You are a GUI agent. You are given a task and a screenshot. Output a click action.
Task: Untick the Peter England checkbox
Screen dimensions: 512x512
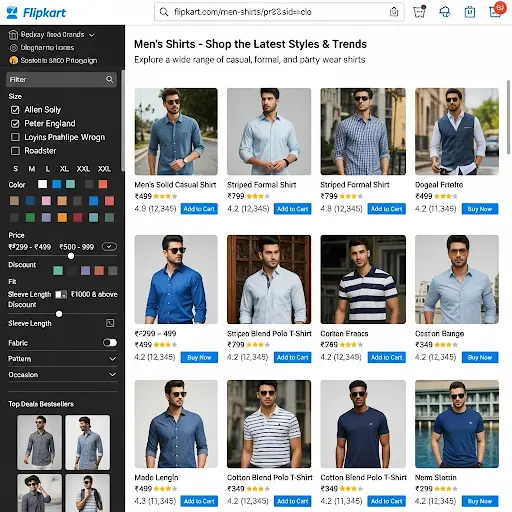pos(15,124)
